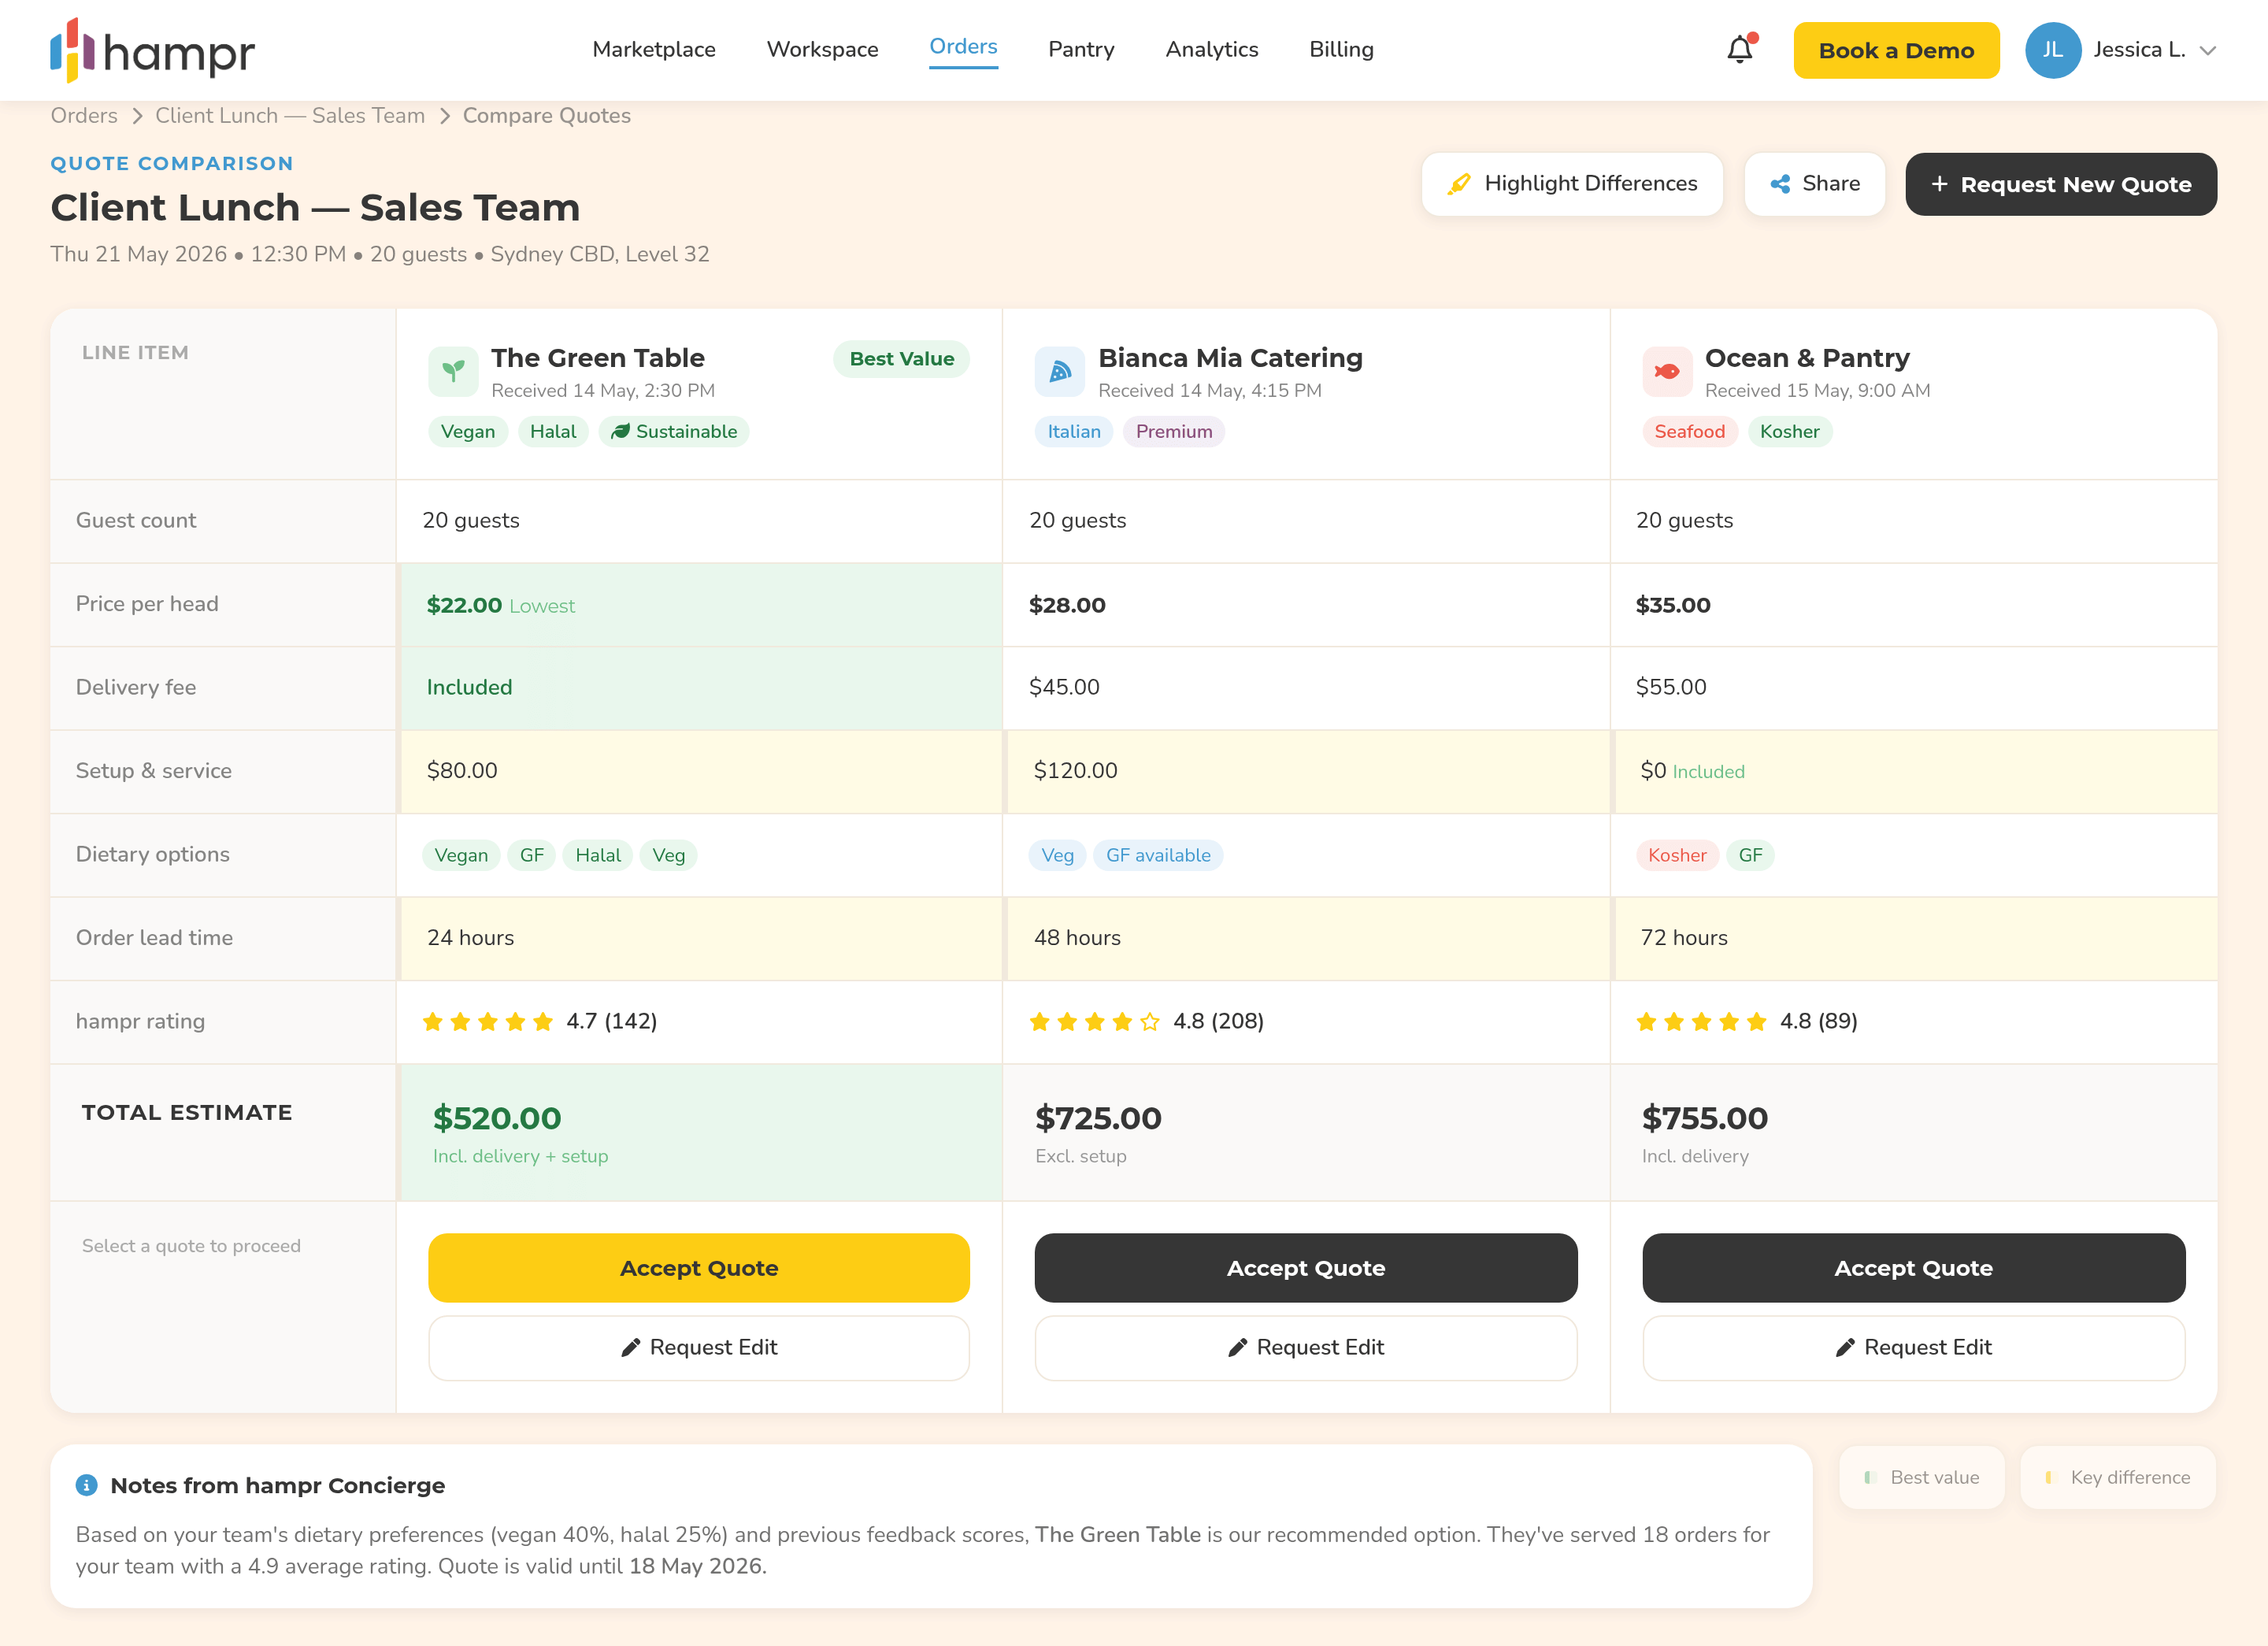The height and width of the screenshot is (1646, 2268).
Task: Click the GF available dietary chip
Action: click(x=1158, y=855)
